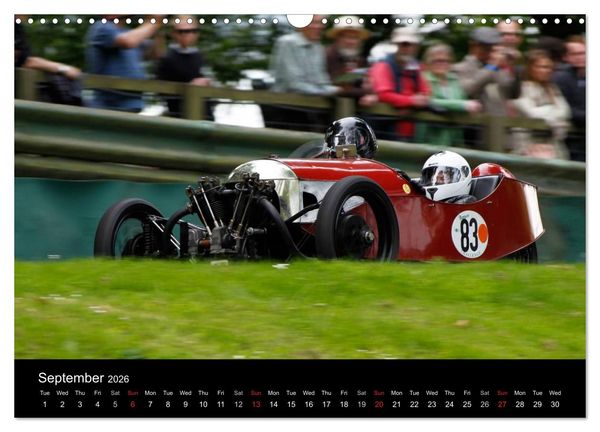Screen dimensions: 600x432
Task: Select date 7 in the calendar strip
Action: click(x=150, y=404)
